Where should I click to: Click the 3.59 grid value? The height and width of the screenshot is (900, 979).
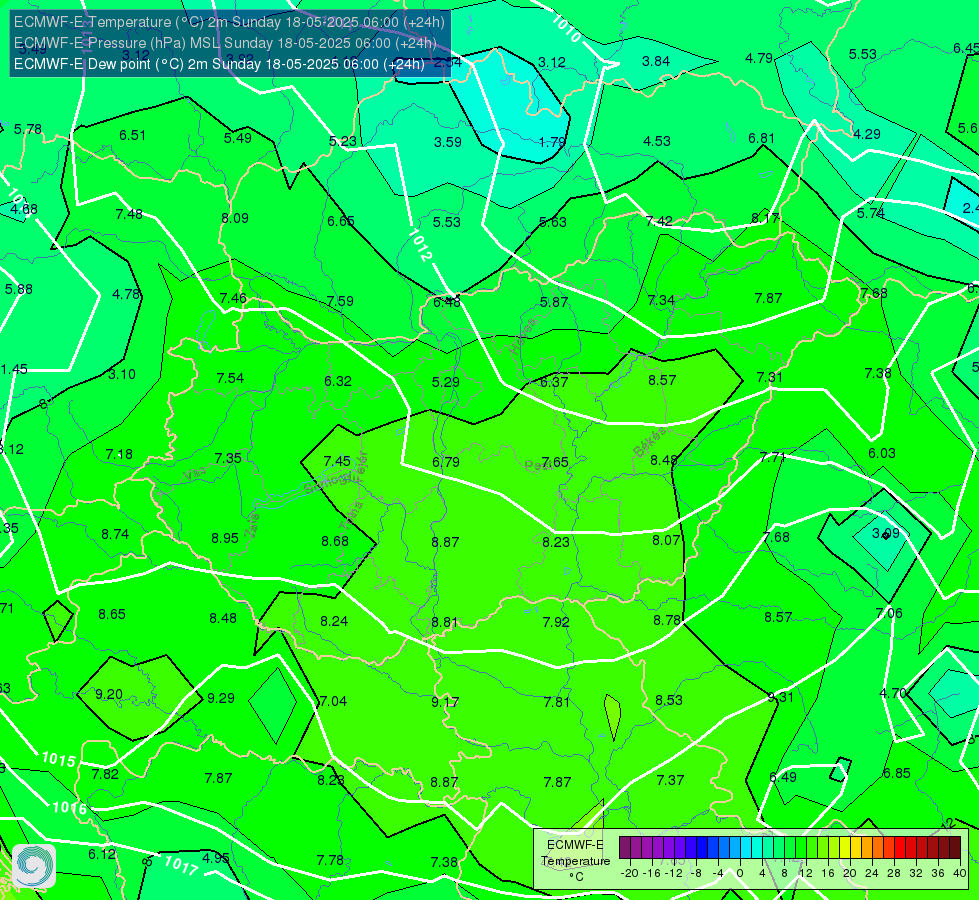(x=448, y=142)
